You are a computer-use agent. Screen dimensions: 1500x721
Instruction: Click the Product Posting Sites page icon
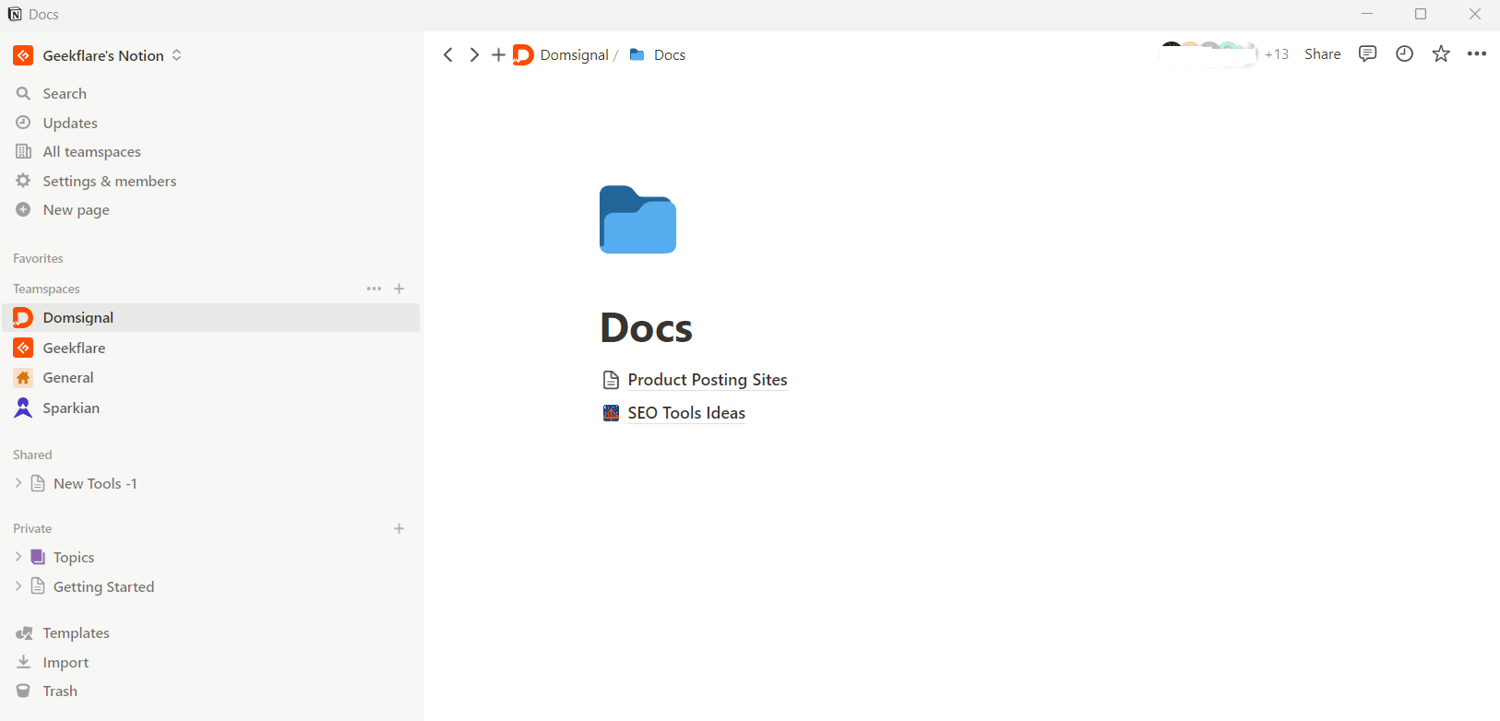click(611, 380)
